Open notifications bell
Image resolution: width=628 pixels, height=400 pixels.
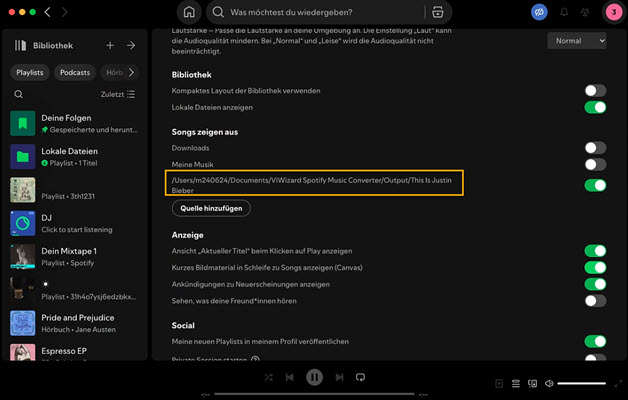point(564,12)
